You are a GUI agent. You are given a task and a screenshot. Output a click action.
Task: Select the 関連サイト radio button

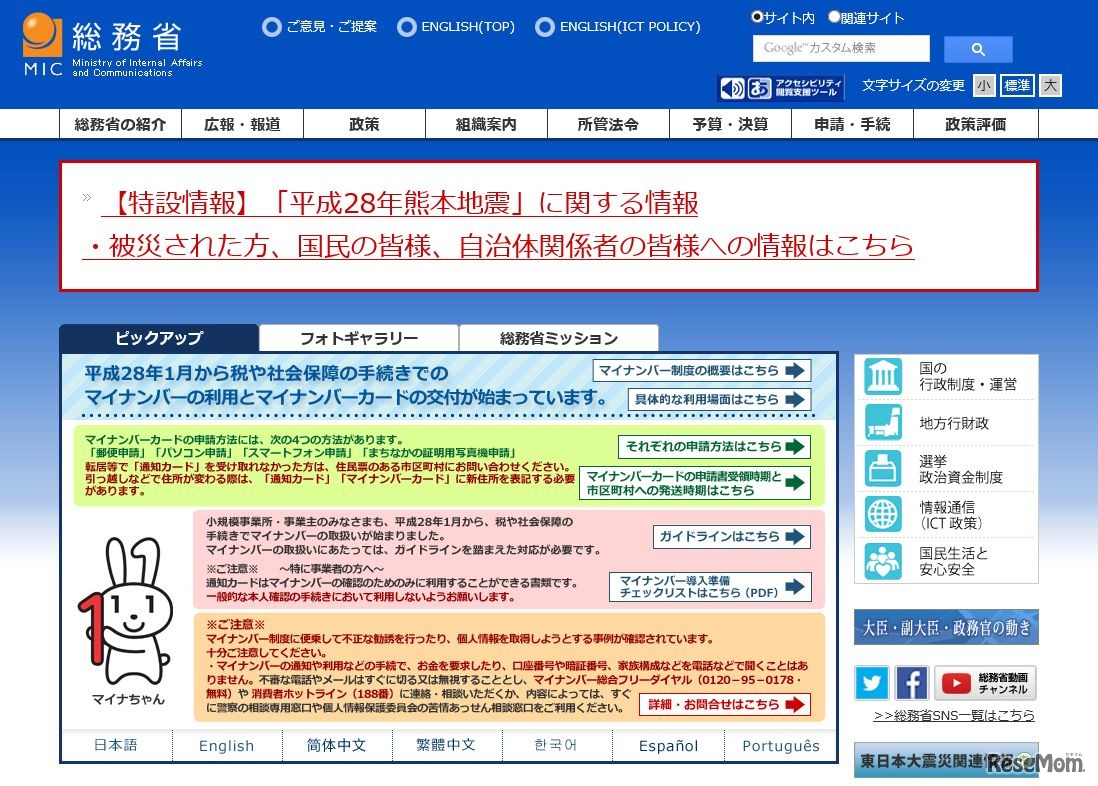click(834, 16)
